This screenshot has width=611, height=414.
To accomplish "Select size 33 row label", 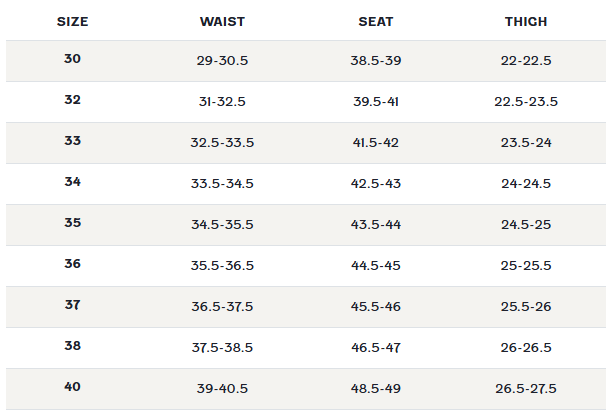I will 72,140.
